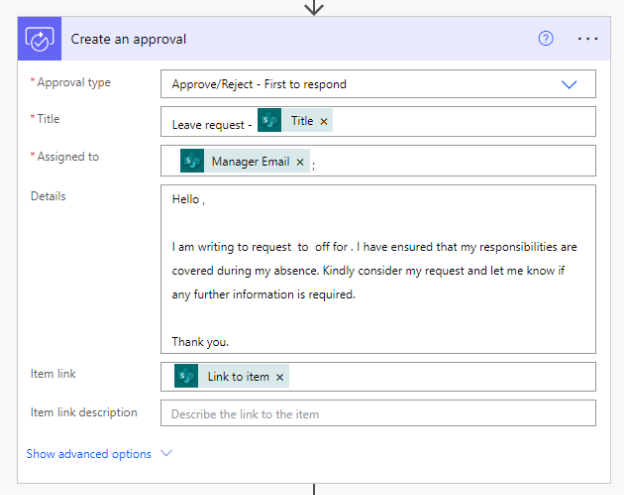
Task: Remove the Manager Email token
Action: coord(300,162)
